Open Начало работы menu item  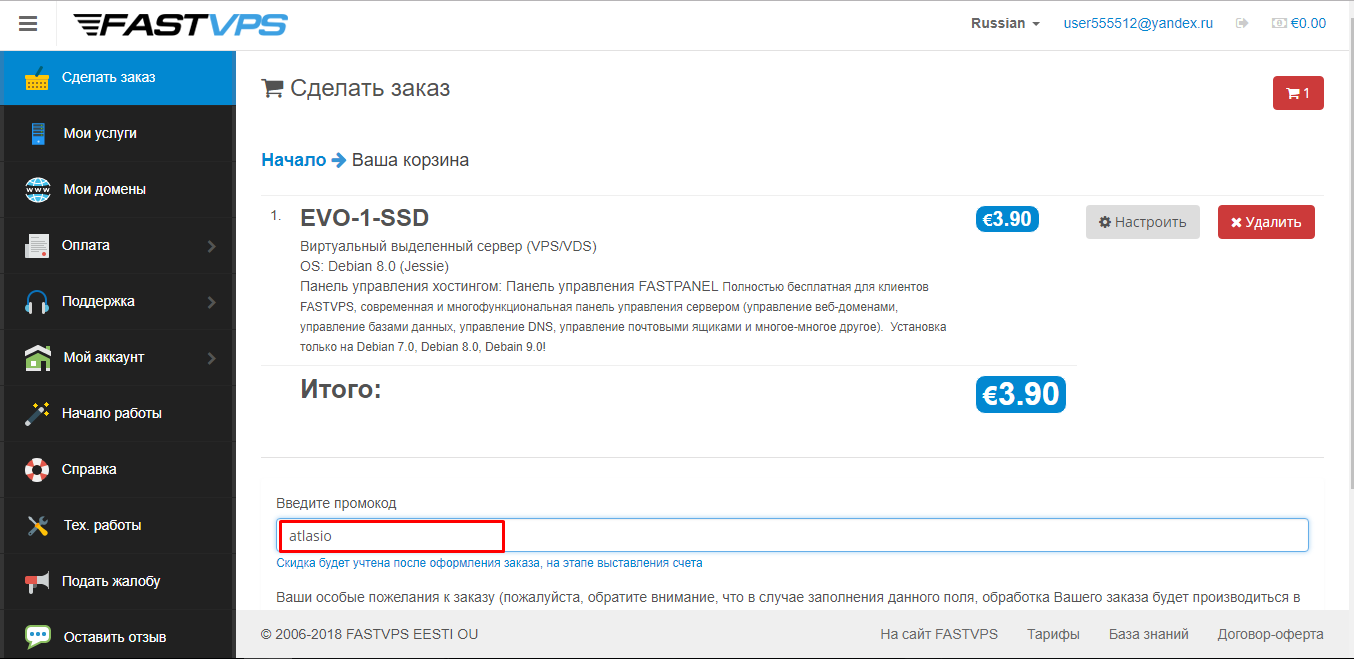click(111, 413)
